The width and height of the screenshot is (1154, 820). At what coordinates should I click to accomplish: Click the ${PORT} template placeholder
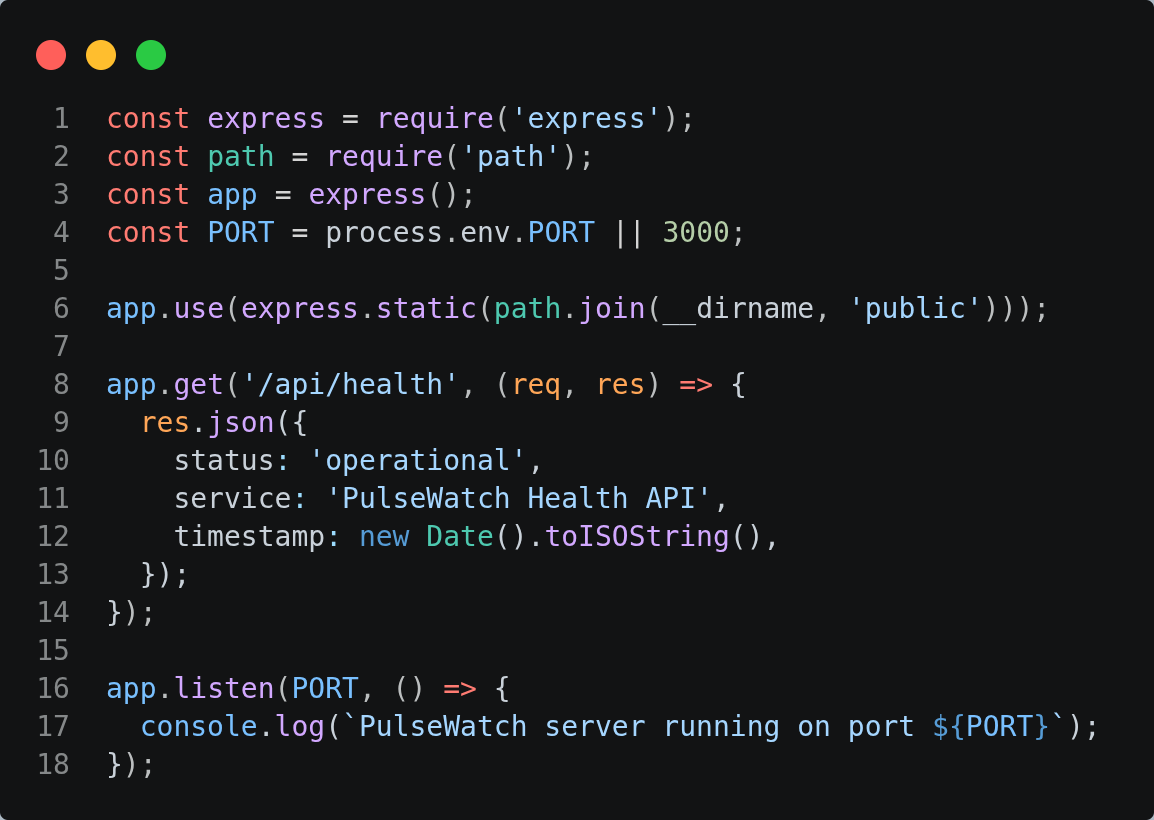click(991, 727)
